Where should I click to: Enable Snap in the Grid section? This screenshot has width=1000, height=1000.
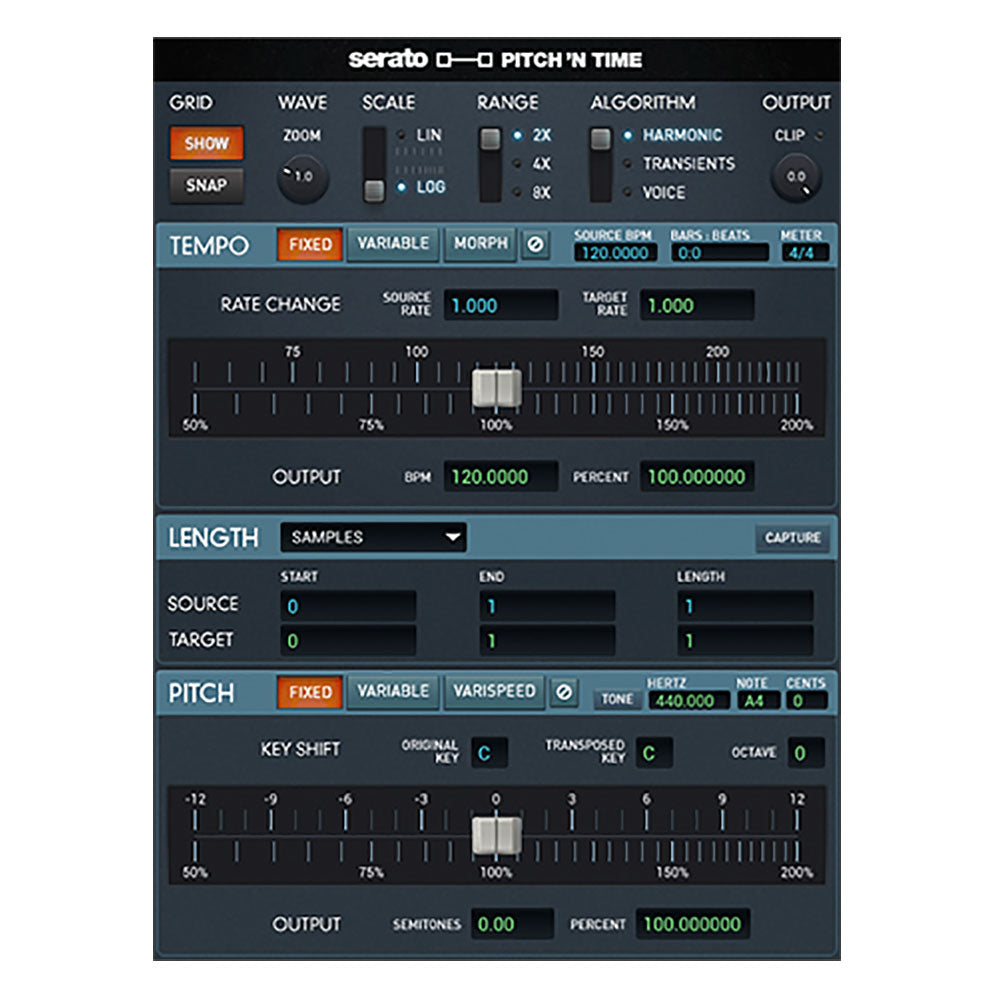(x=205, y=184)
